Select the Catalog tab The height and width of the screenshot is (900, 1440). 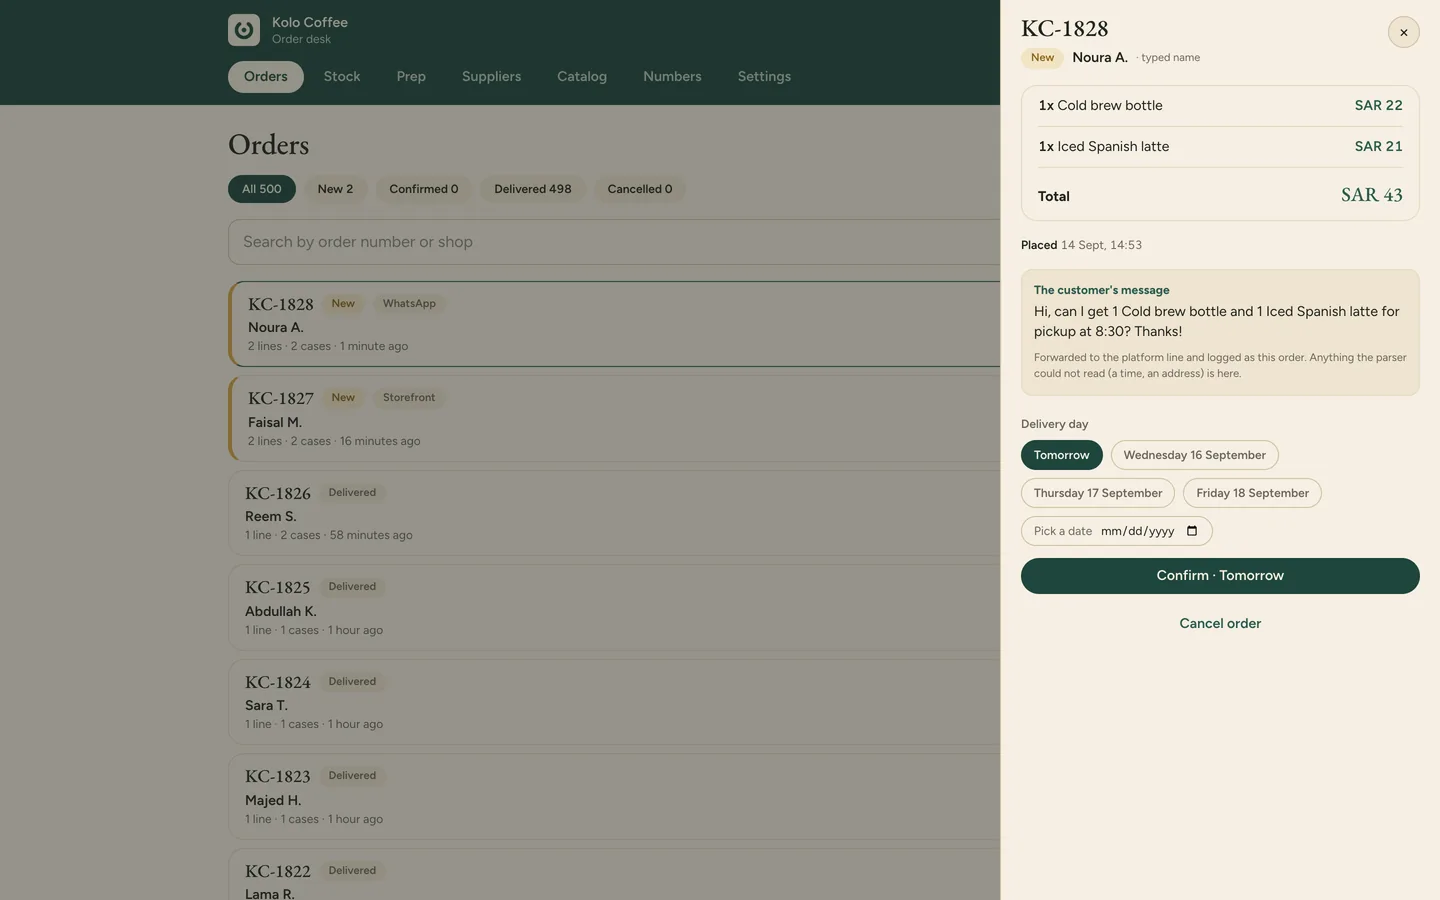(x=582, y=77)
